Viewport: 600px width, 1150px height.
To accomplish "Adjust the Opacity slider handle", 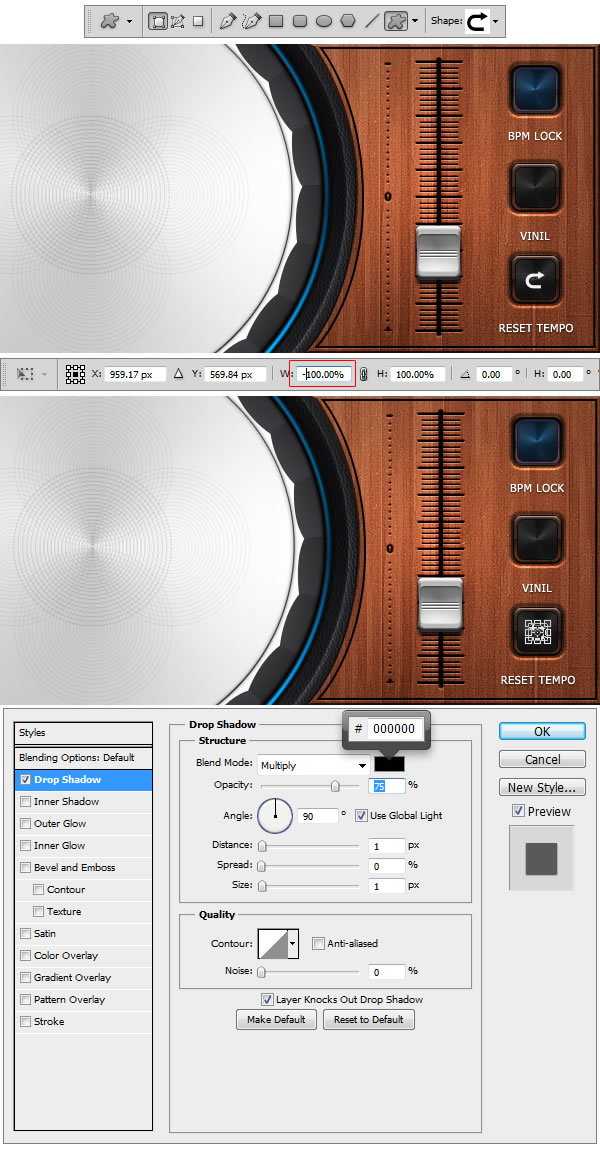I will click(x=335, y=786).
